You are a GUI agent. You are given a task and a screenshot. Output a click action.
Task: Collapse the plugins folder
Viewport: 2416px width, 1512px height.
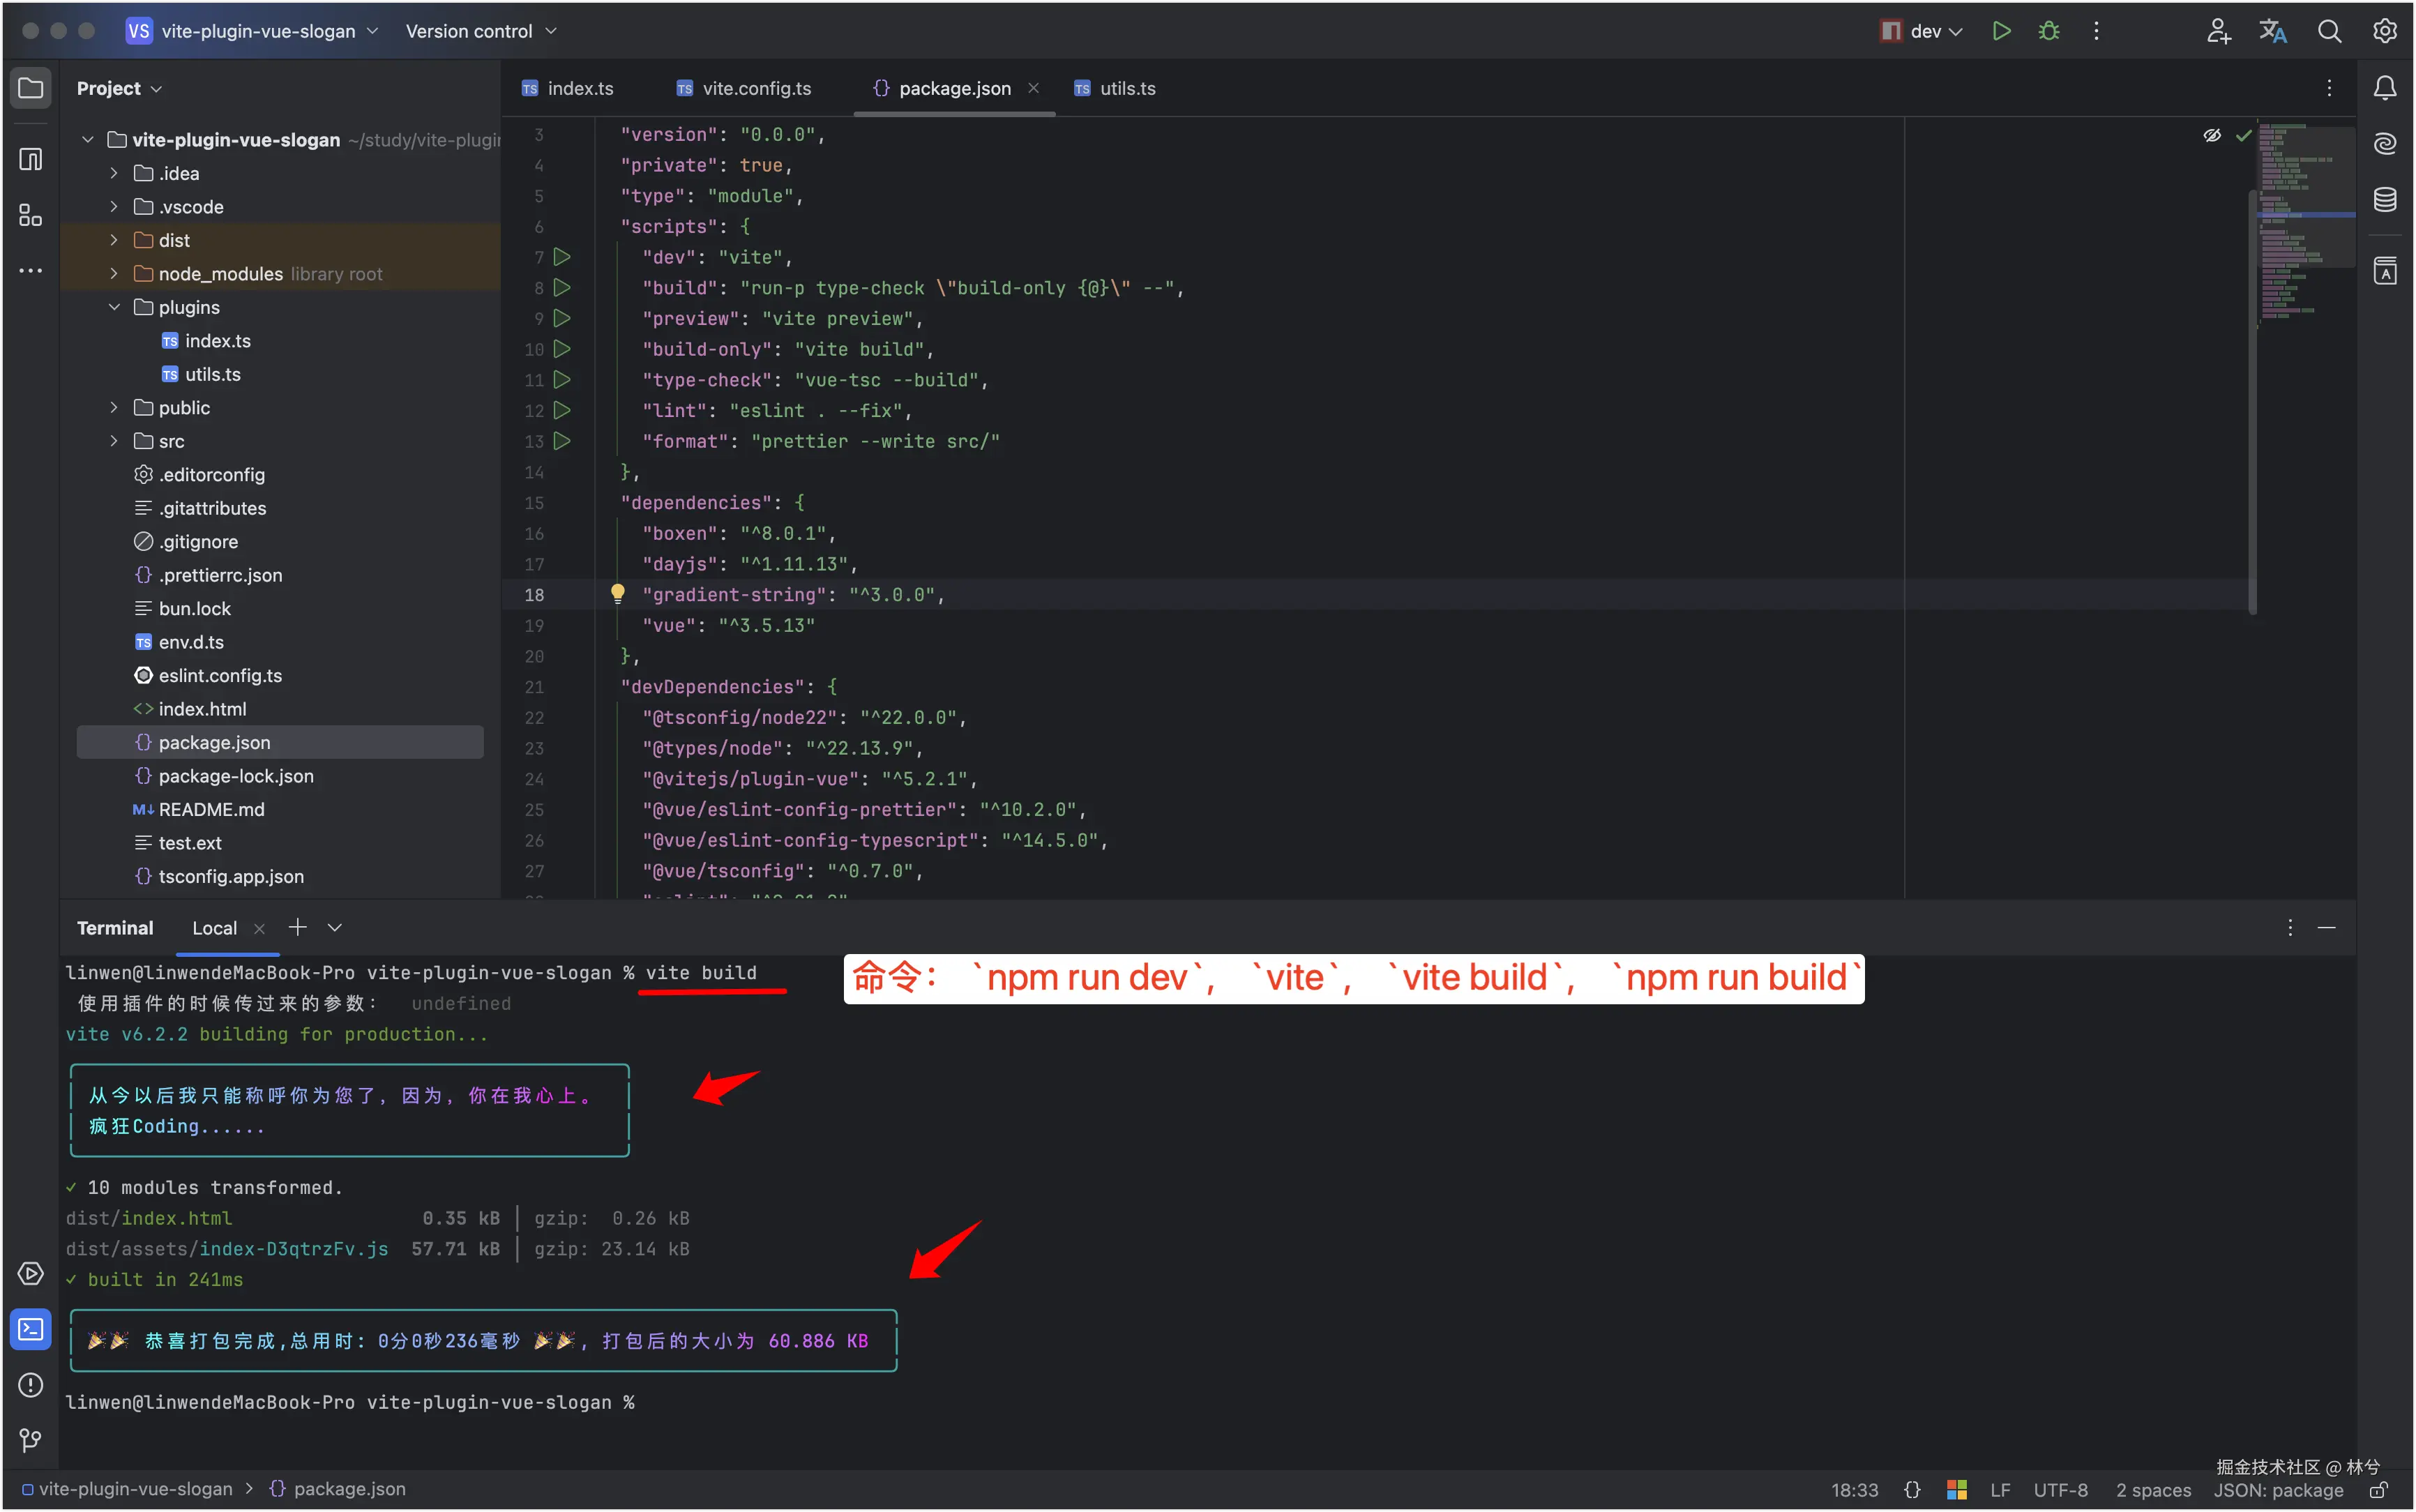click(x=114, y=307)
